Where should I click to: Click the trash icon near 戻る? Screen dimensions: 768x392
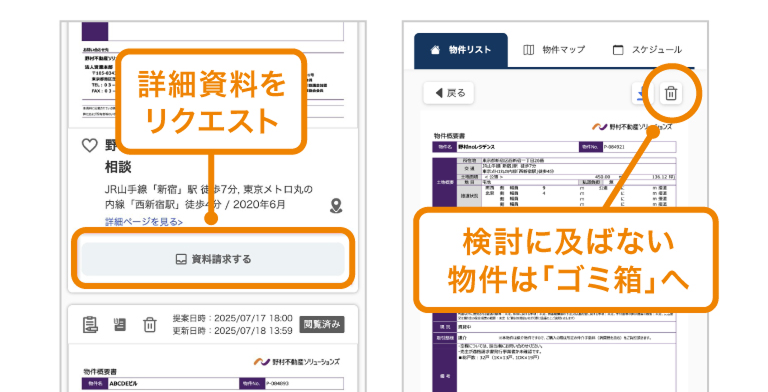pos(671,93)
